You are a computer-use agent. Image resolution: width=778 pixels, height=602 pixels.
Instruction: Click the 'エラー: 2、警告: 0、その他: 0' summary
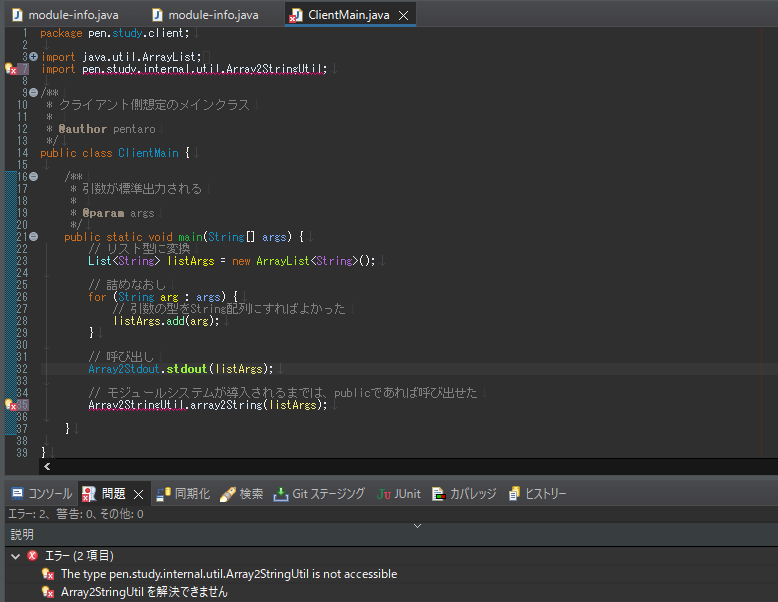(76, 514)
